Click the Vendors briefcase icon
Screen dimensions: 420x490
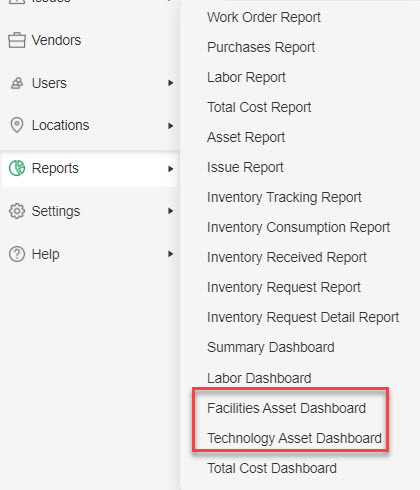(x=17, y=40)
